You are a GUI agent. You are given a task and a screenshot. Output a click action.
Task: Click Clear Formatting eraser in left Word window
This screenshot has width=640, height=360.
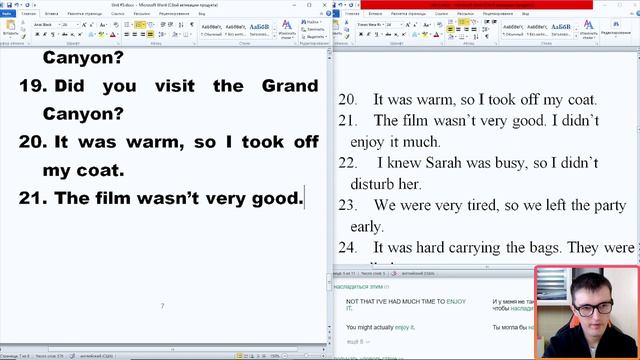tap(116, 25)
